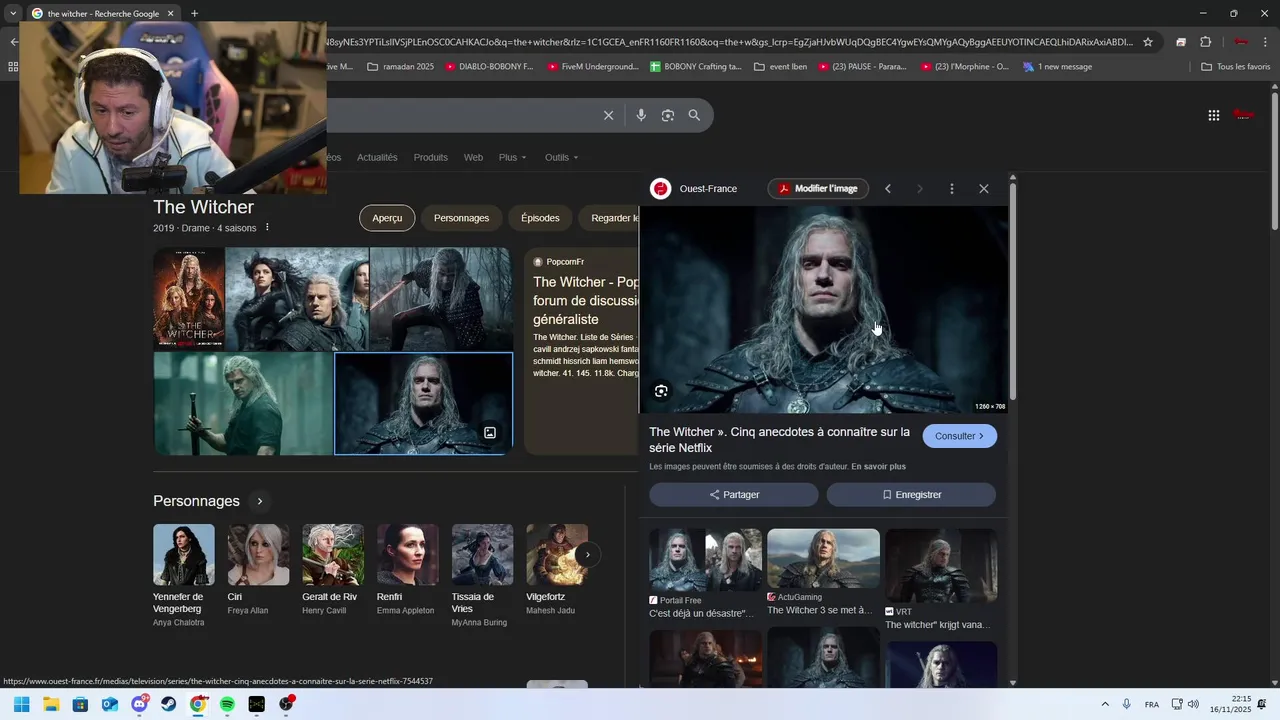
Task: Select the 'Personnages' chip
Action: (x=461, y=218)
